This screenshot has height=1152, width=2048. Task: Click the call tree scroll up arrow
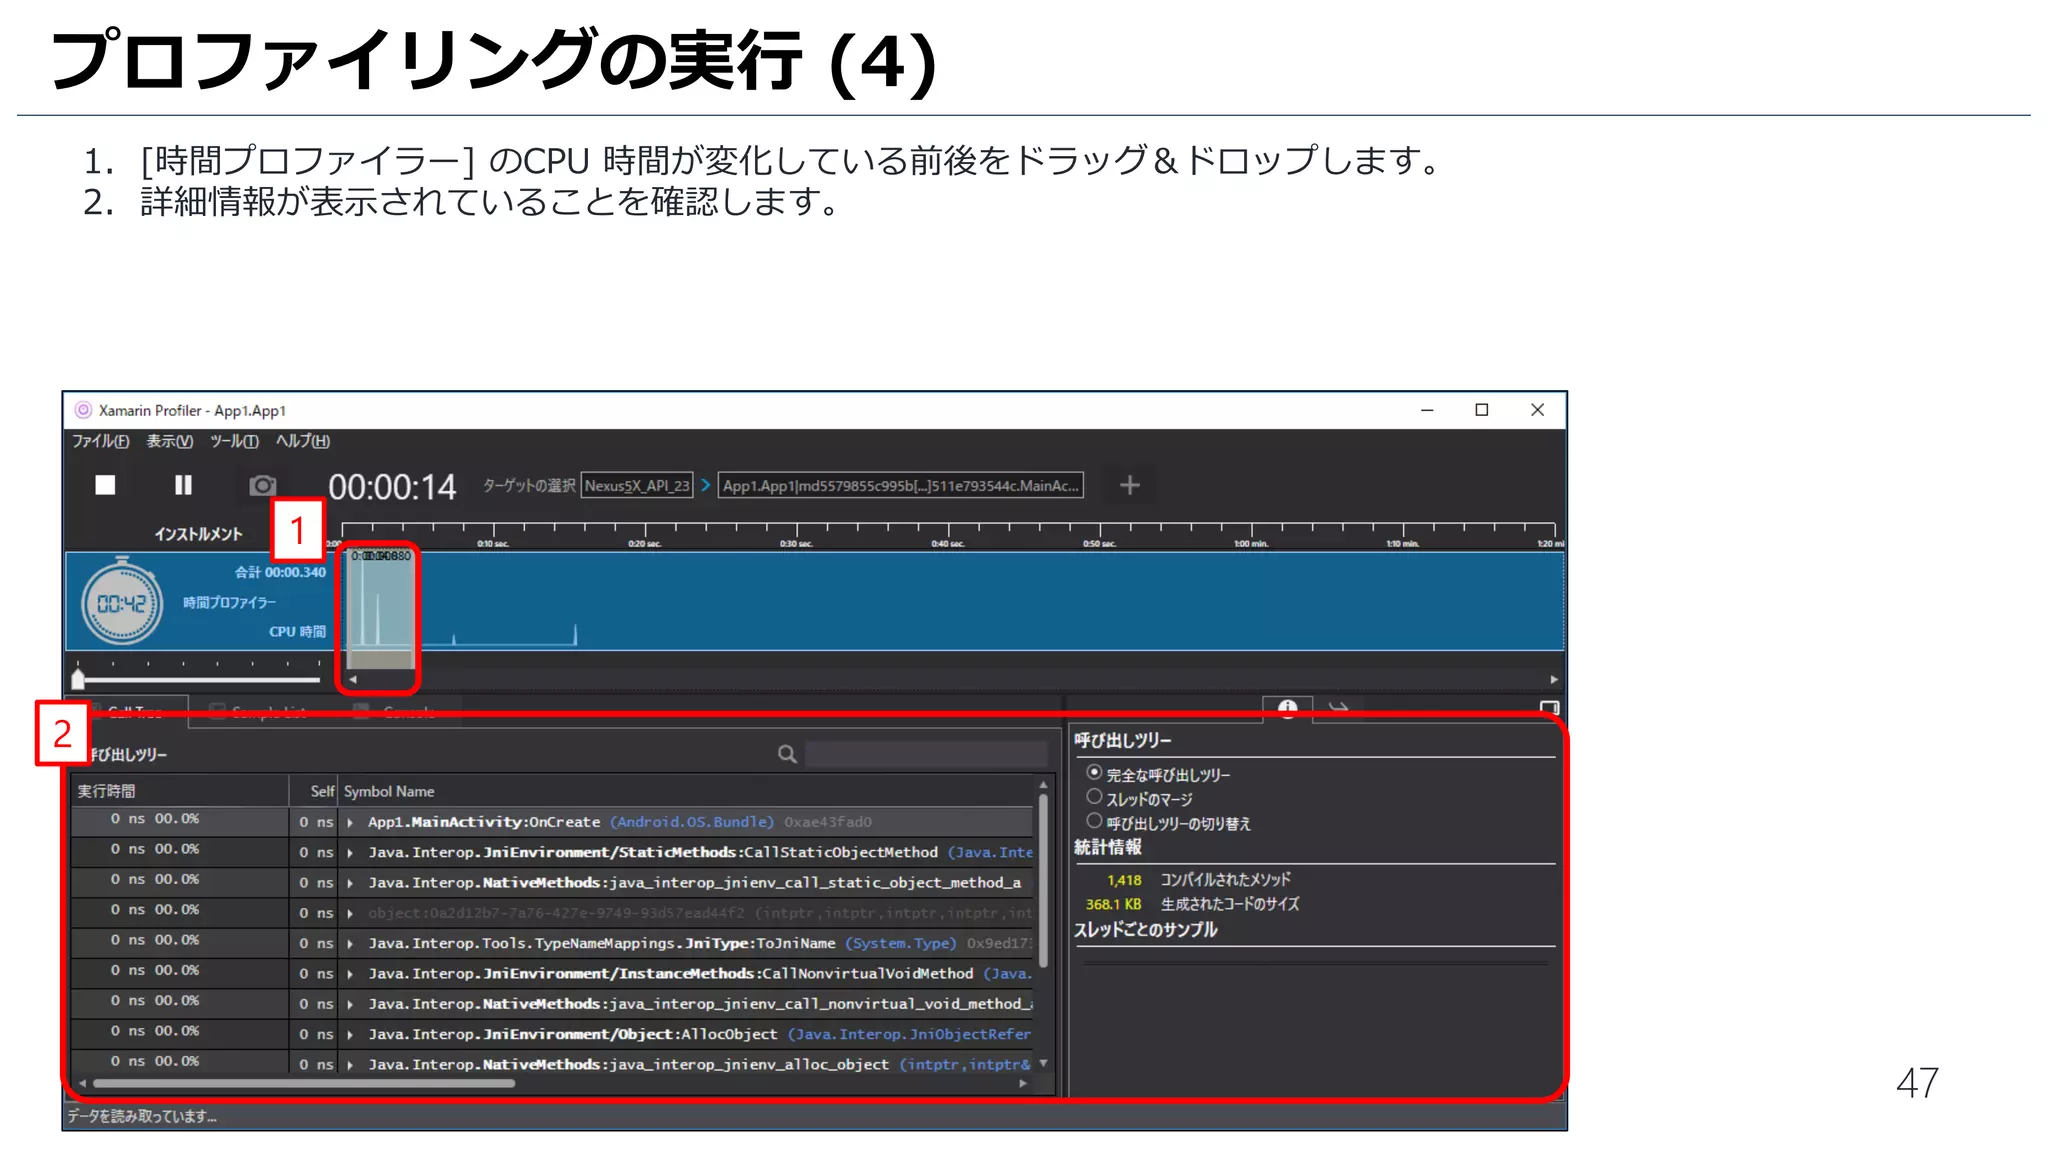pyautogui.click(x=1043, y=785)
